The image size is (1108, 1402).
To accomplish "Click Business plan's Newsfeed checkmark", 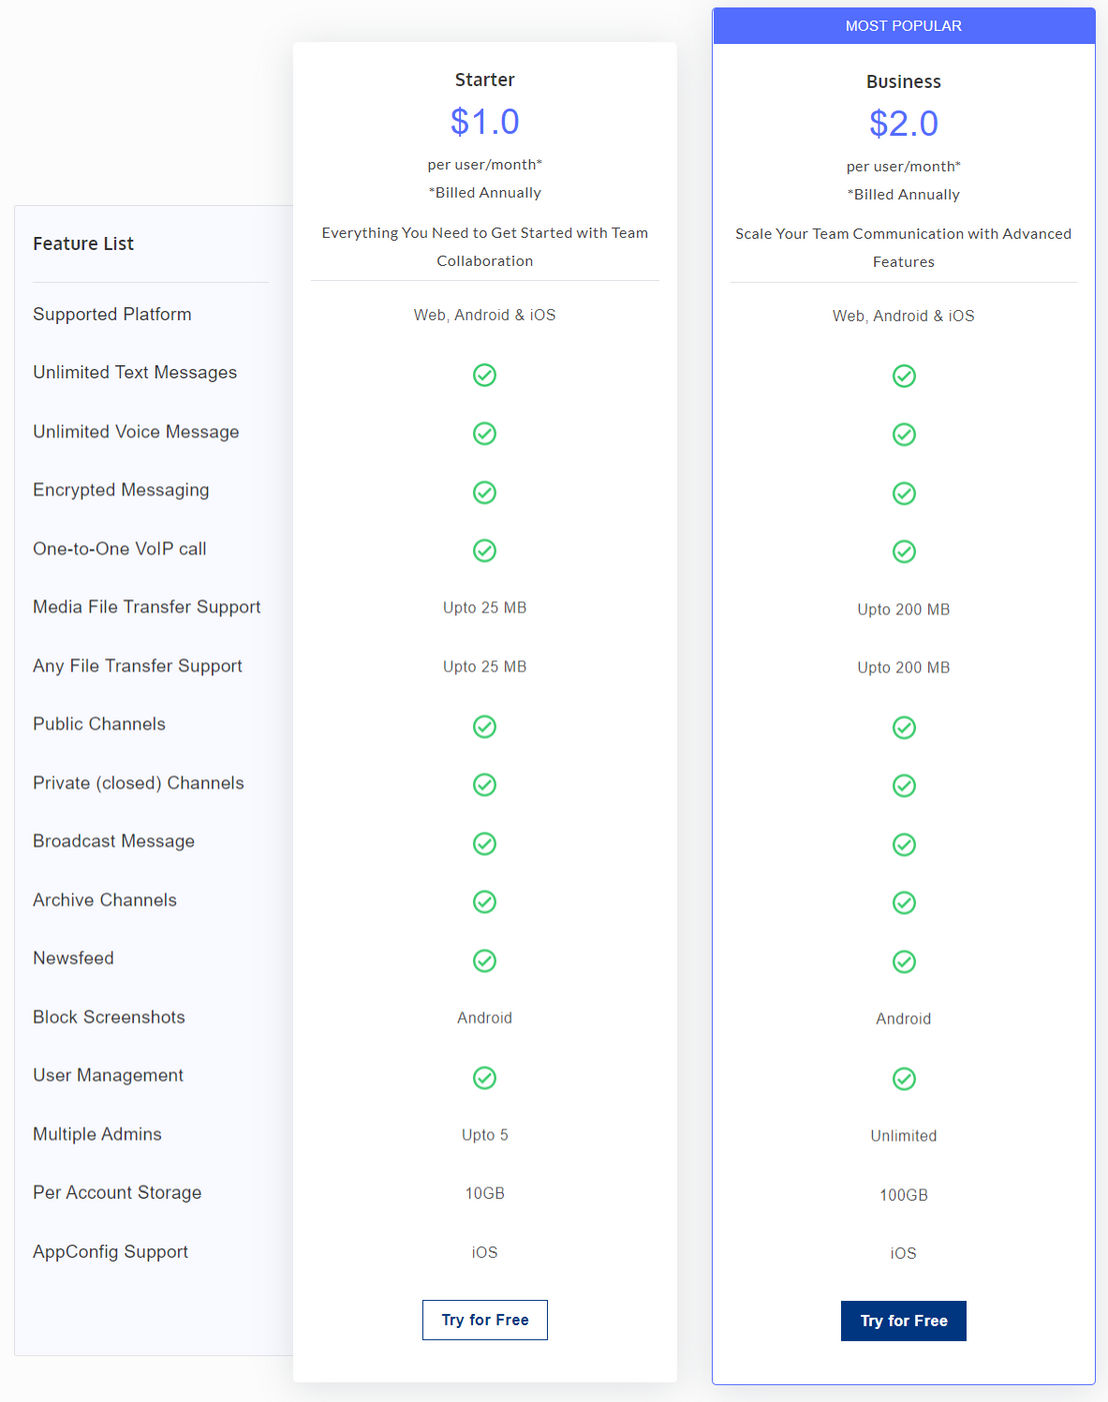I will pyautogui.click(x=904, y=961).
